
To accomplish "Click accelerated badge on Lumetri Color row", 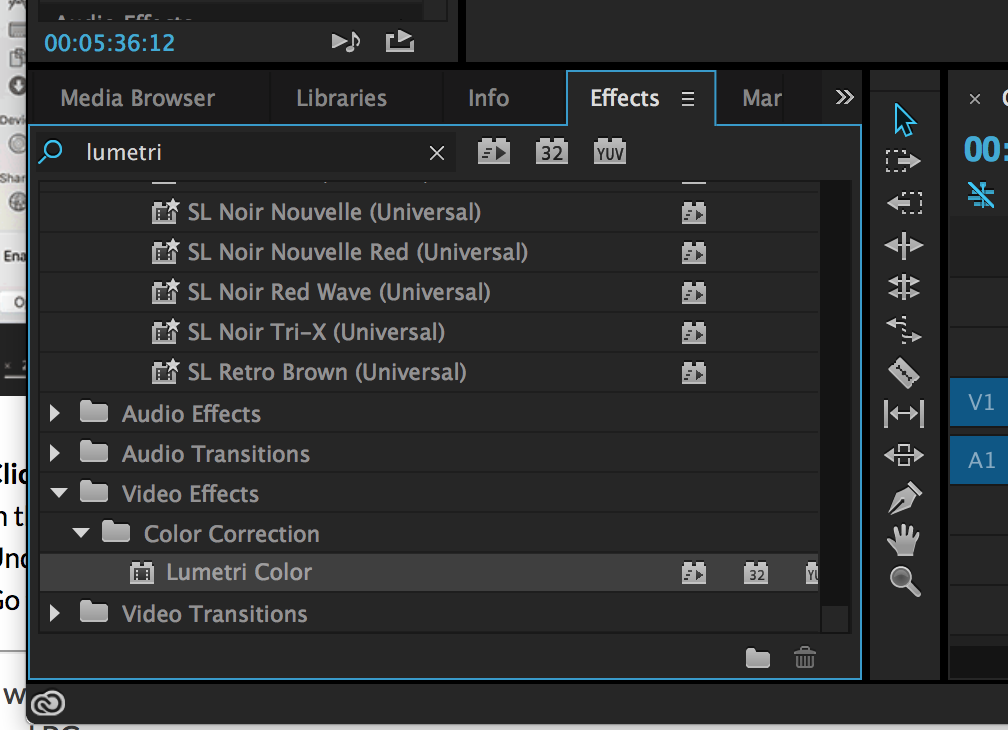I will (694, 573).
